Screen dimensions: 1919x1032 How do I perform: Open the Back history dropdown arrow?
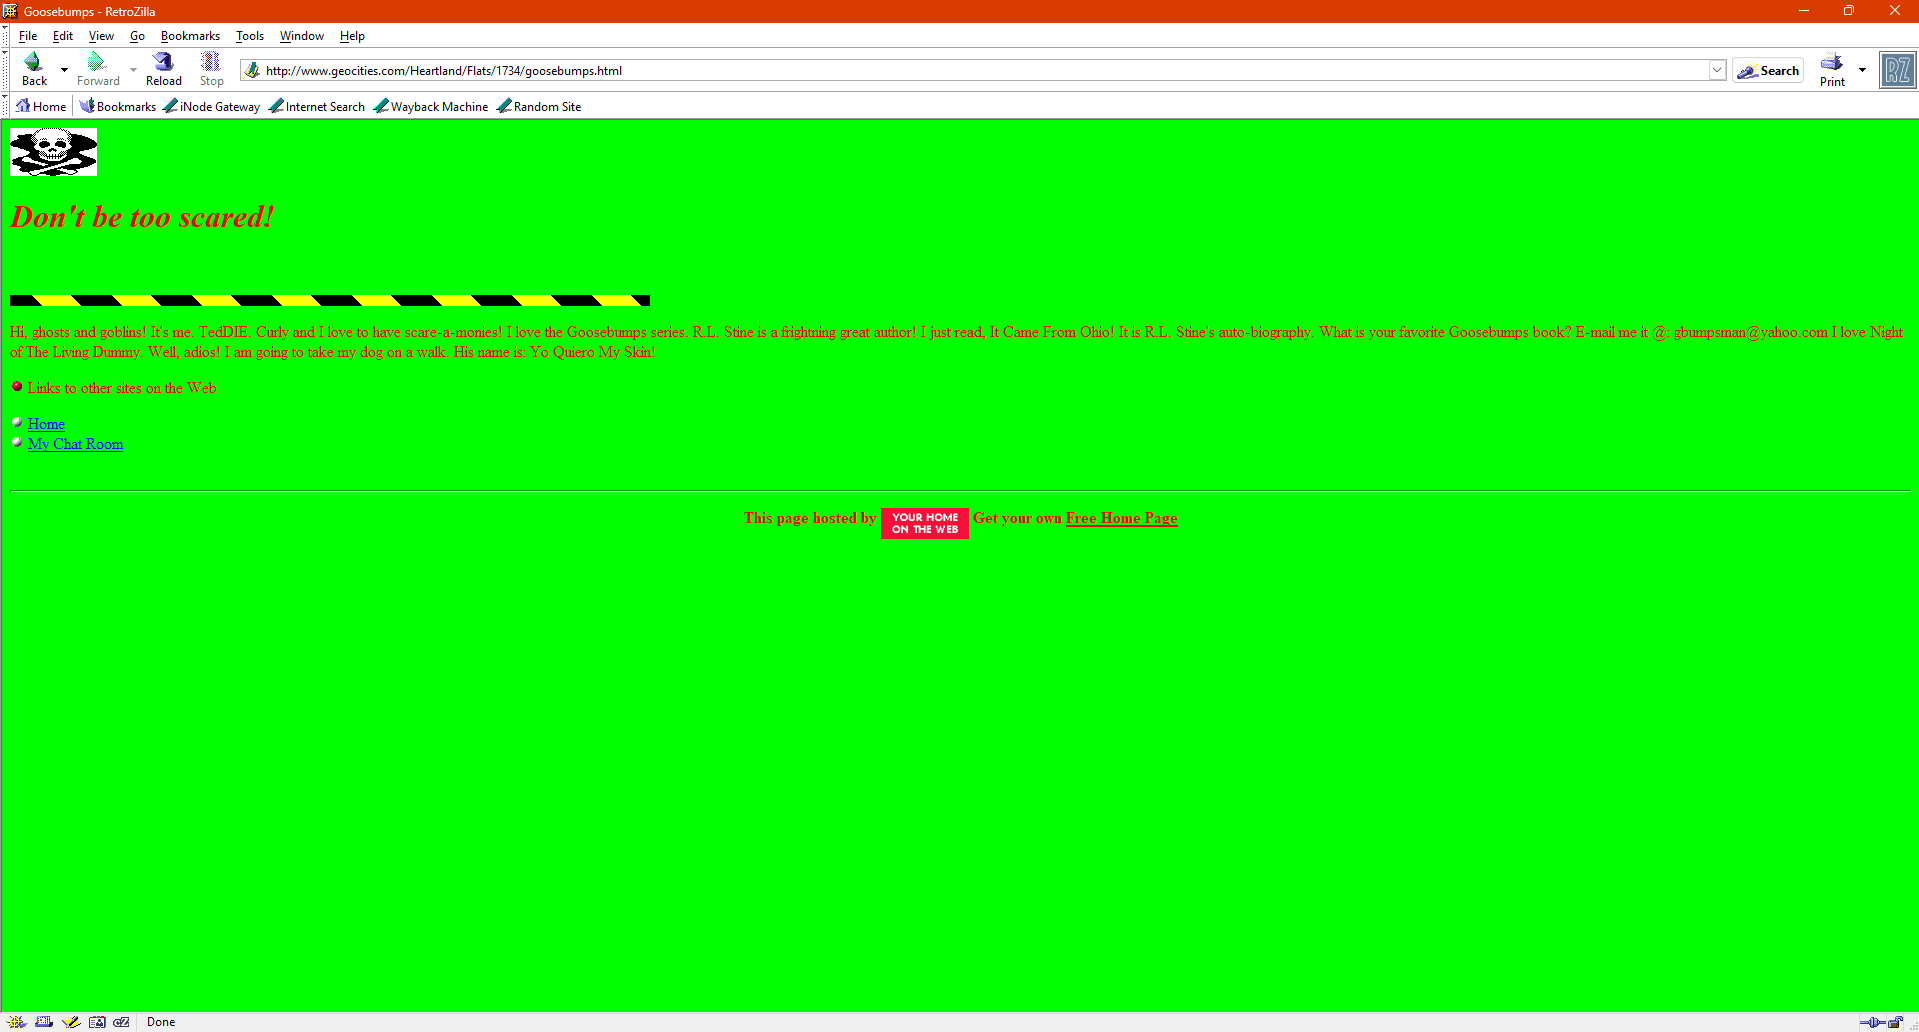point(64,70)
